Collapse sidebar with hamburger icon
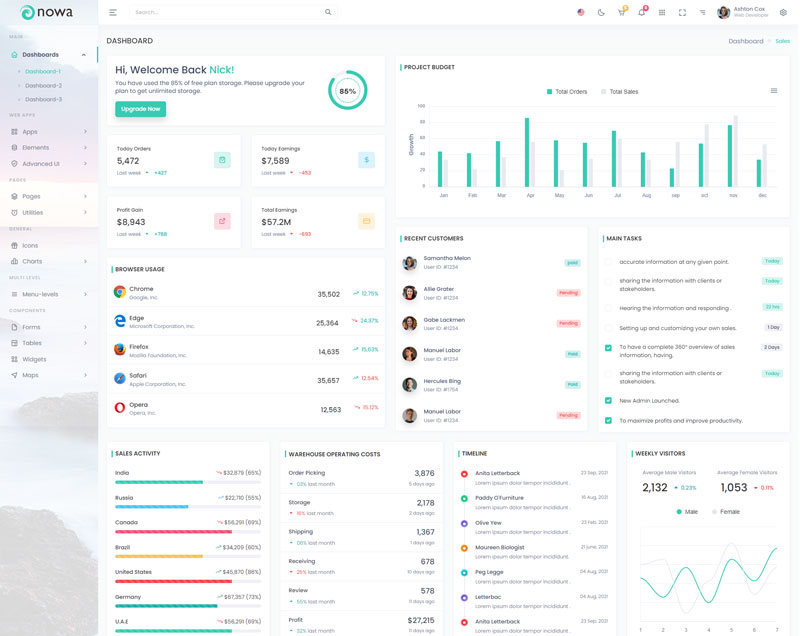The image size is (800, 636). pyautogui.click(x=113, y=12)
